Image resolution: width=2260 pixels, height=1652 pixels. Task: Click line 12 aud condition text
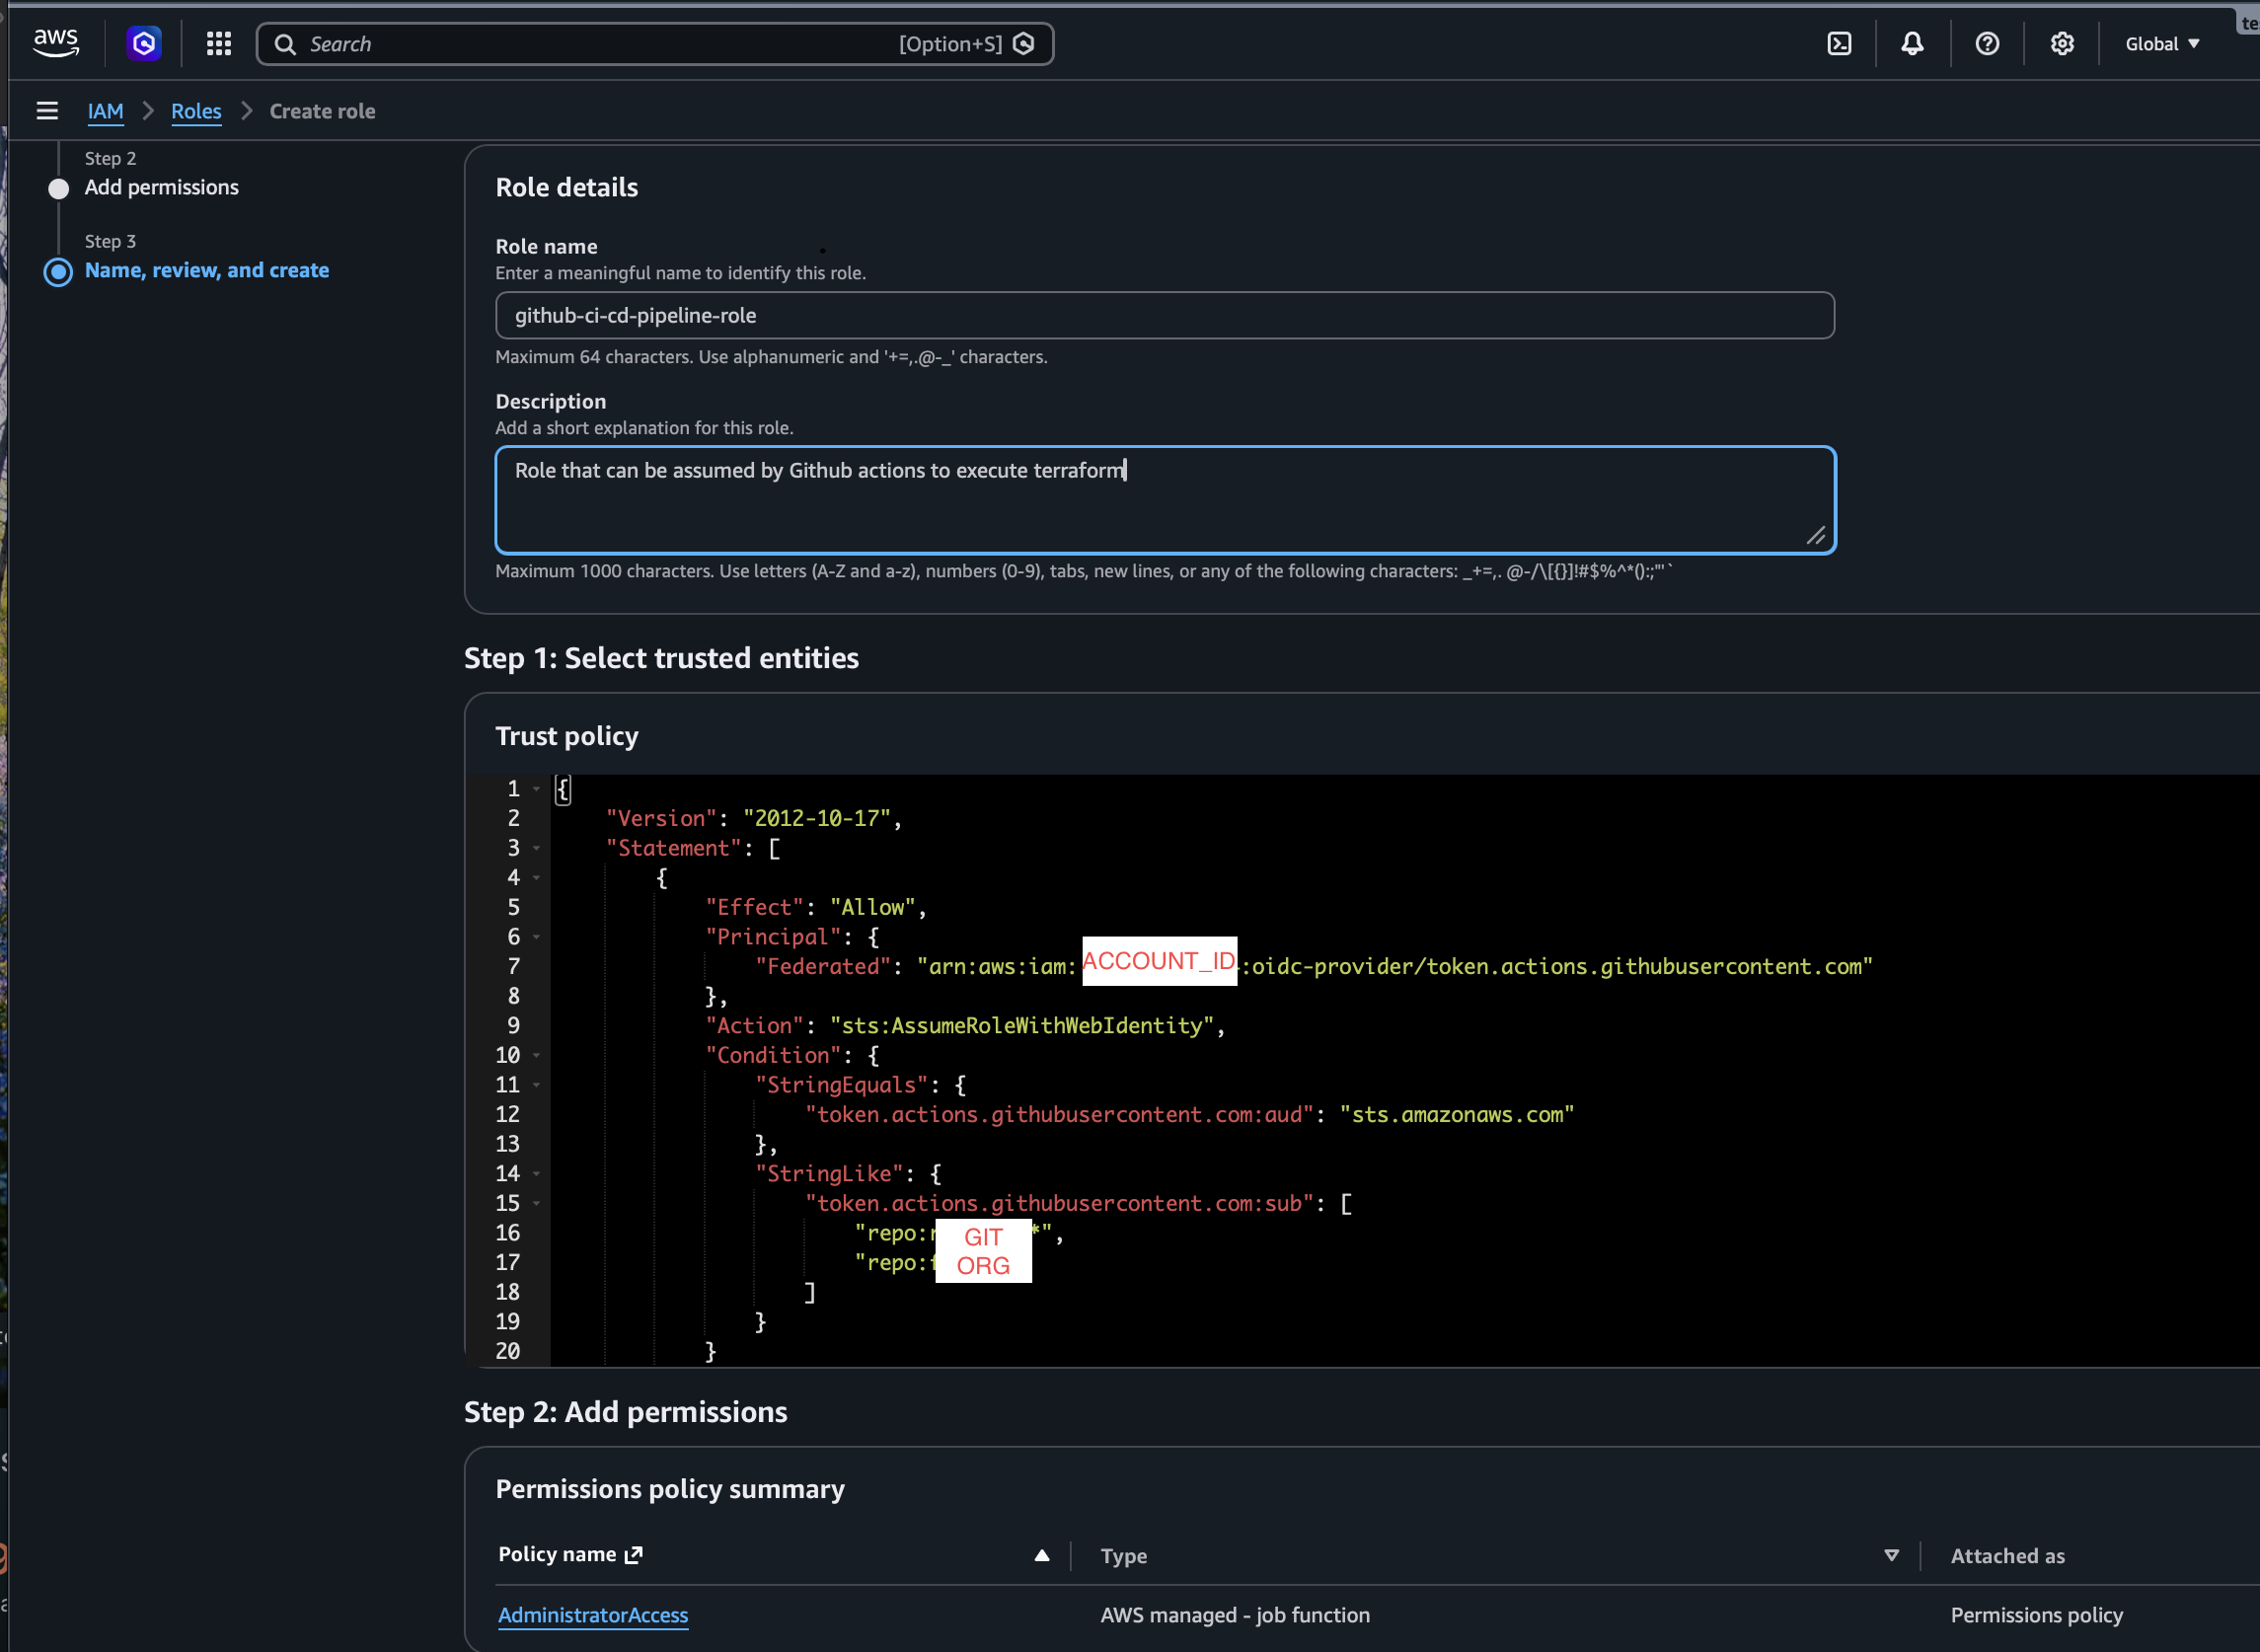[1190, 1114]
